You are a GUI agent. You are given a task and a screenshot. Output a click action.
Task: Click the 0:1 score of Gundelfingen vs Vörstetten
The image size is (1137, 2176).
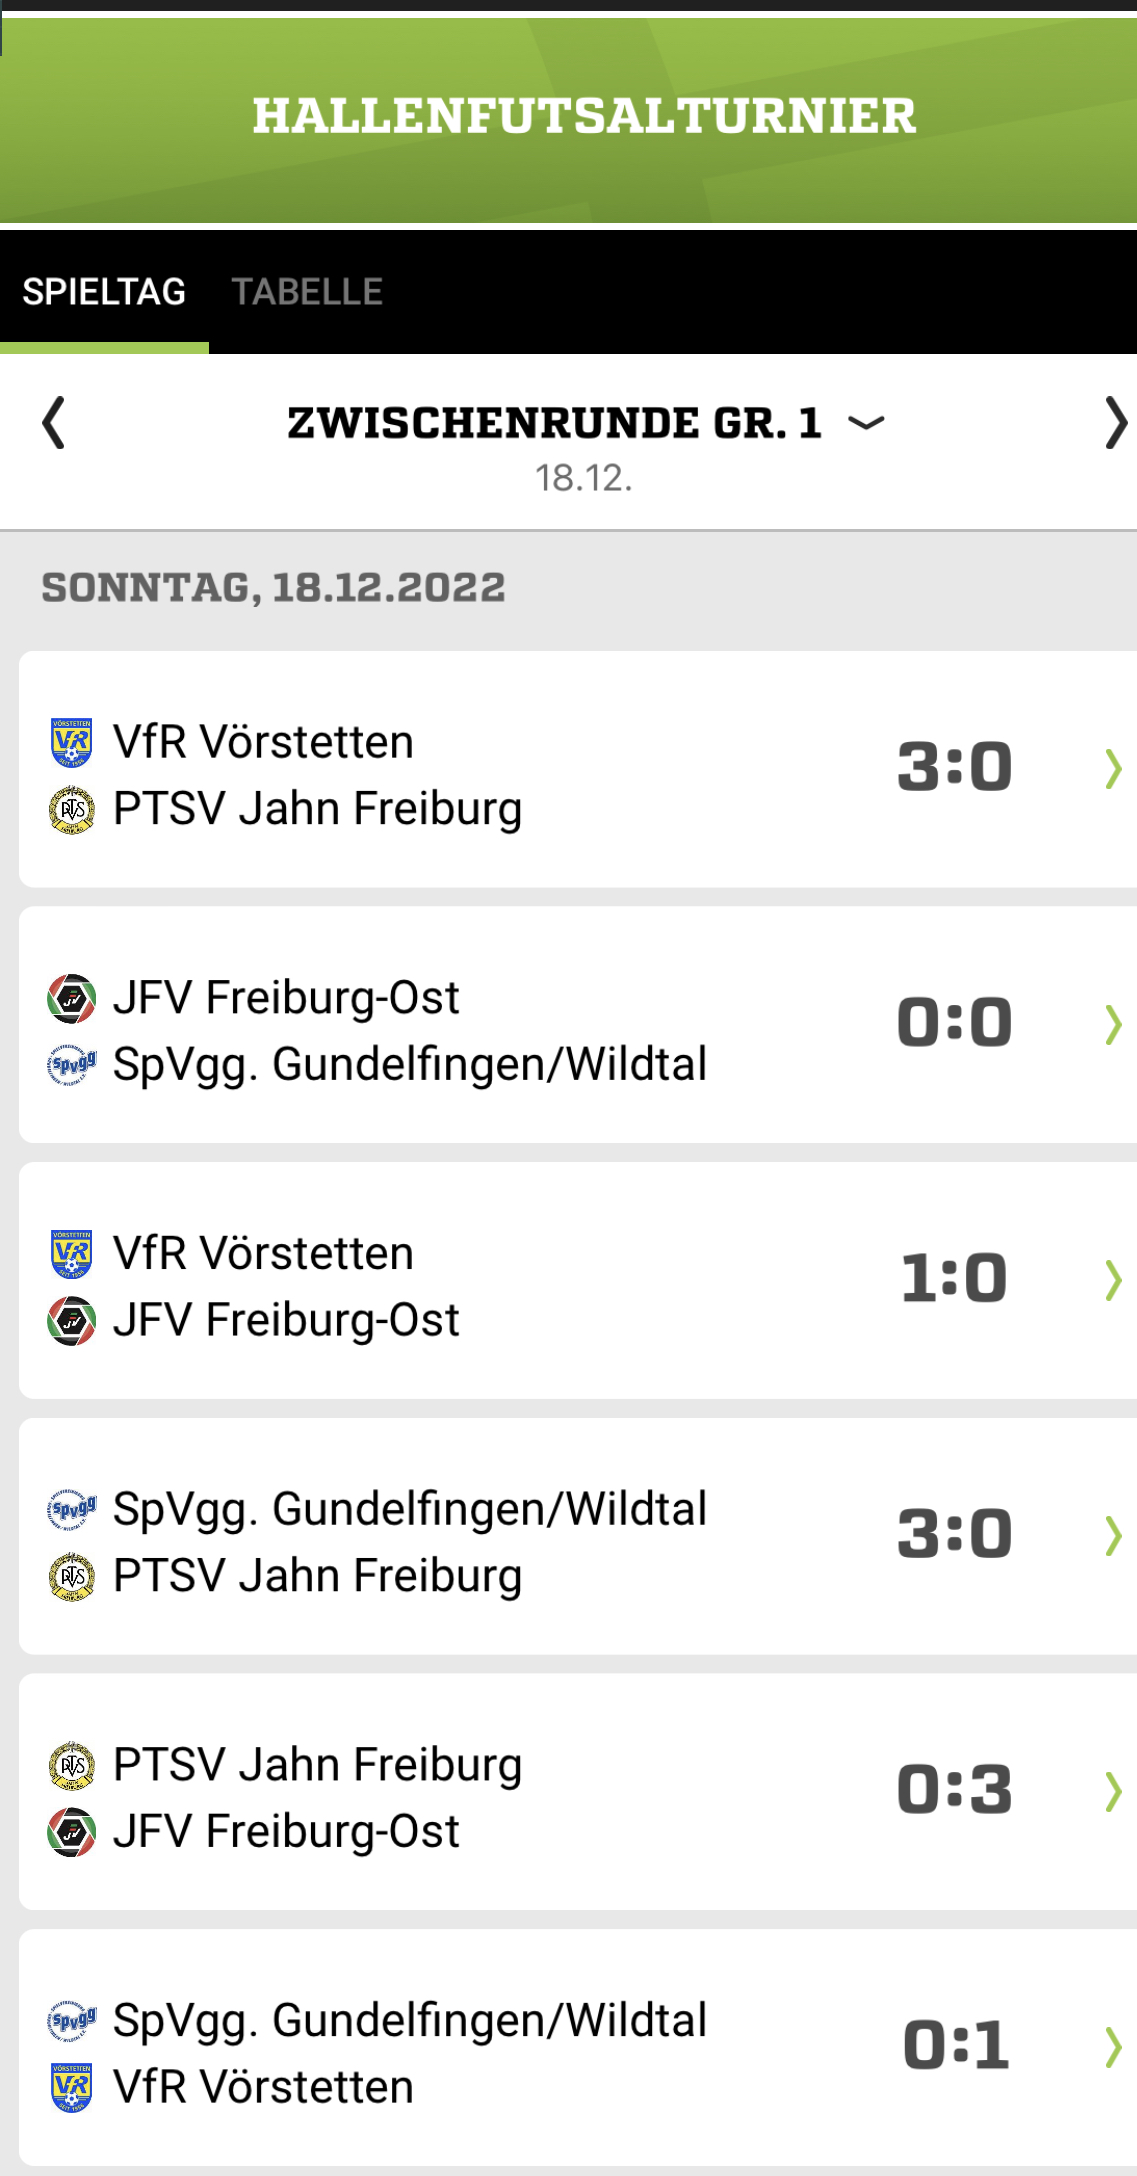pyautogui.click(x=954, y=2046)
